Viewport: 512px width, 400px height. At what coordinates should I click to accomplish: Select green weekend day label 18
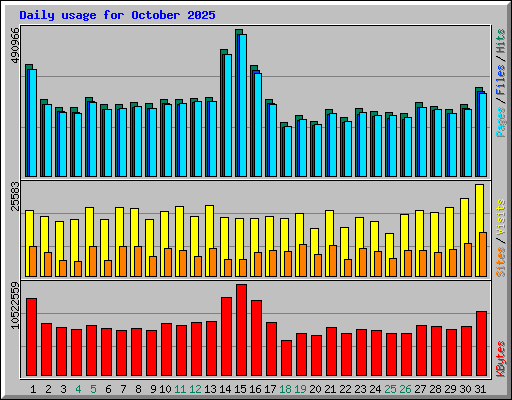(285, 389)
